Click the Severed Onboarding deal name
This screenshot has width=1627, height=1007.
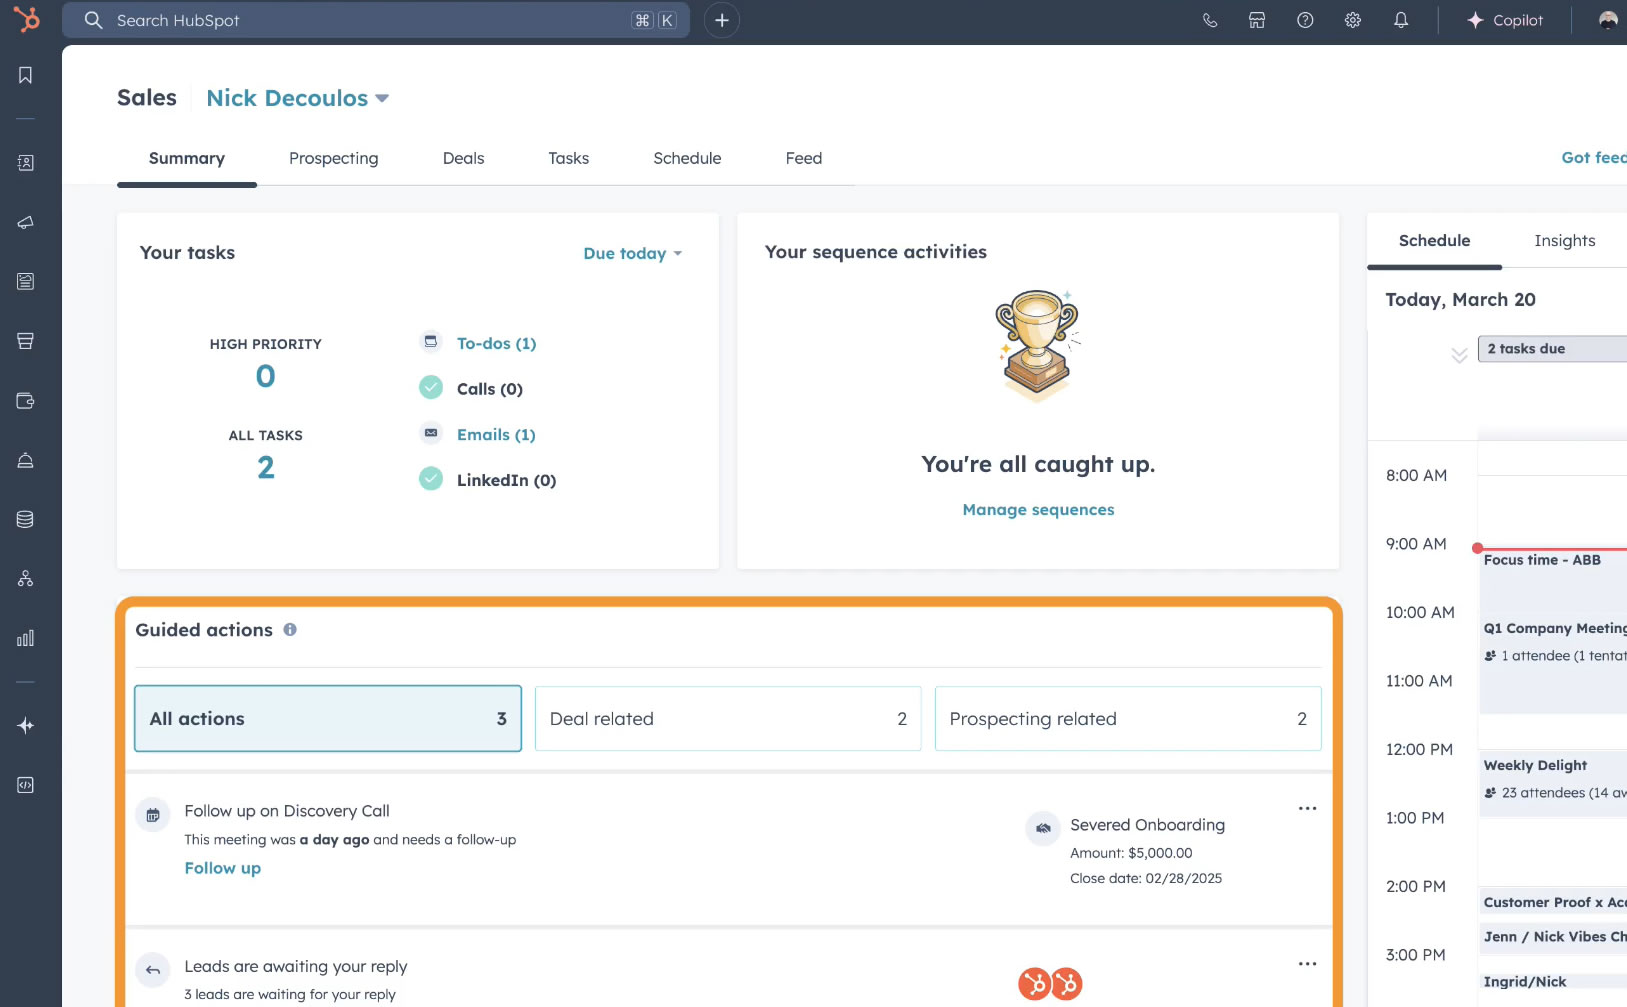[x=1147, y=824]
